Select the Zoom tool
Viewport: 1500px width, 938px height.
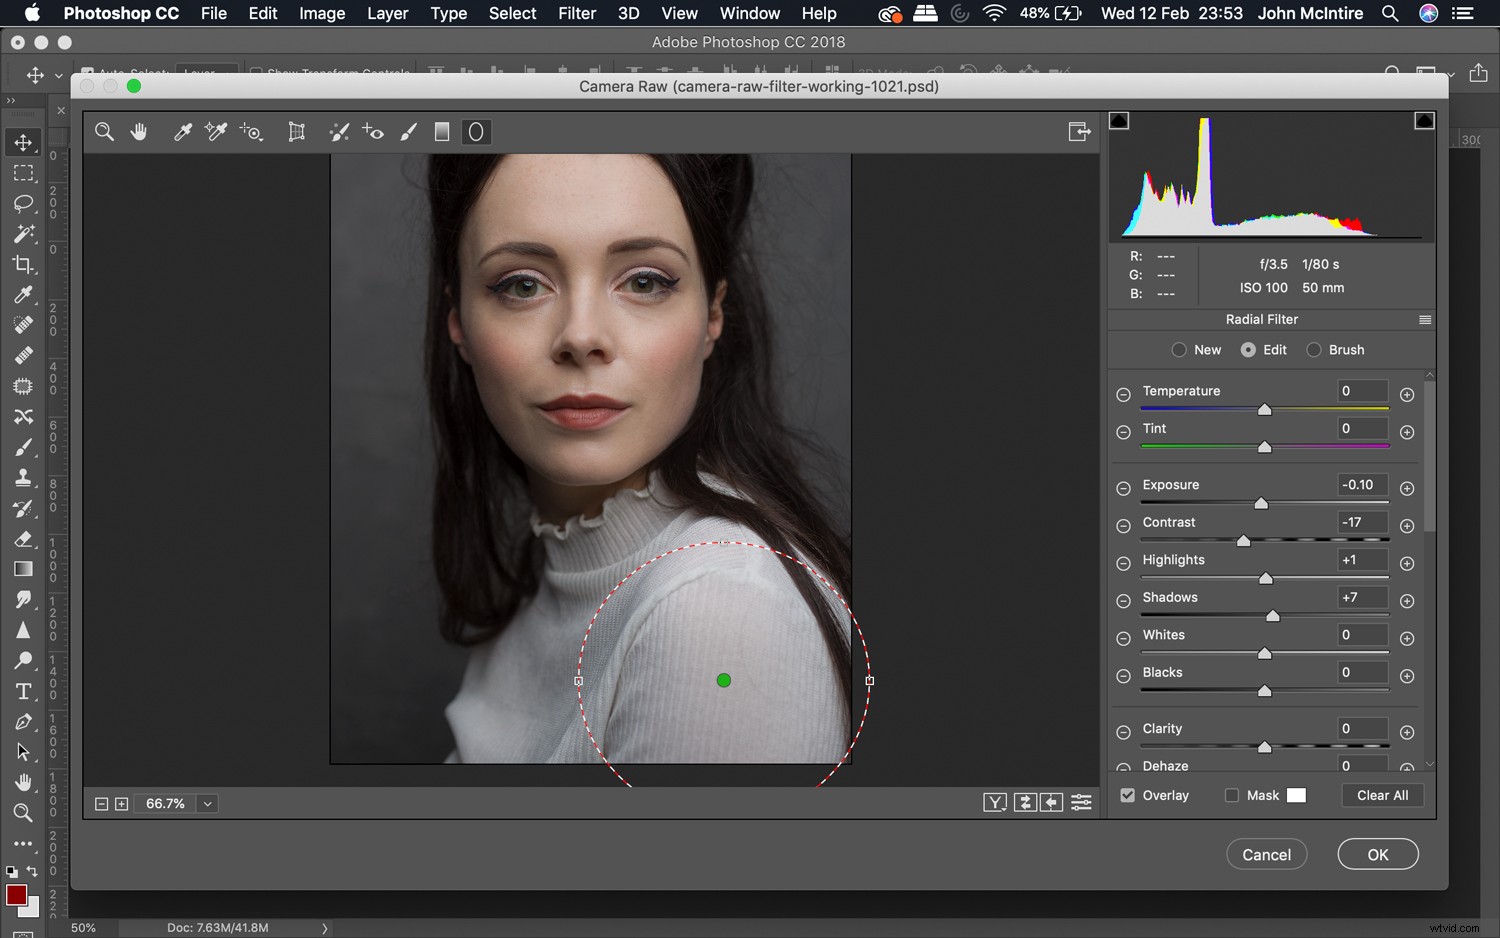[x=104, y=131]
